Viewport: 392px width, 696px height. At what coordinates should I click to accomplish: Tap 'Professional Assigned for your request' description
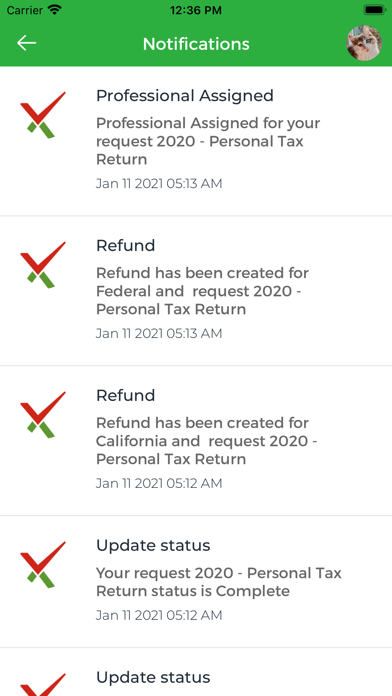(x=208, y=141)
